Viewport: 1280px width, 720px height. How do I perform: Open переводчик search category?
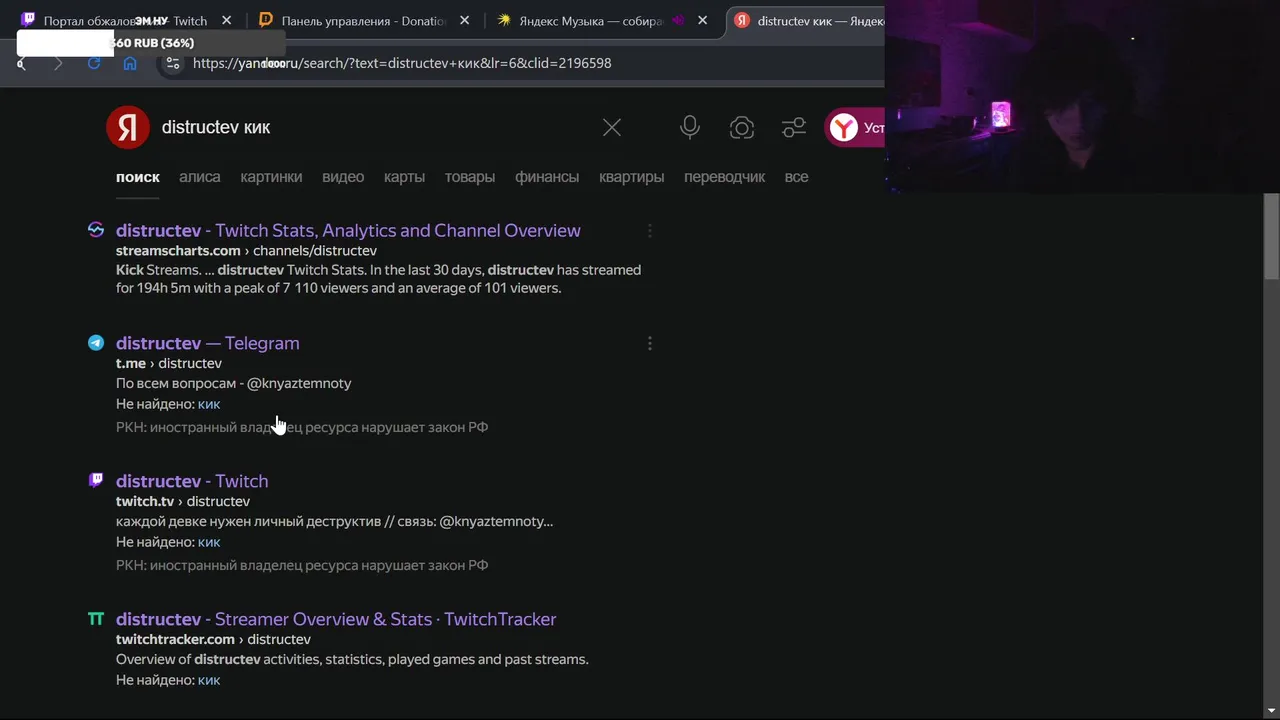point(724,177)
